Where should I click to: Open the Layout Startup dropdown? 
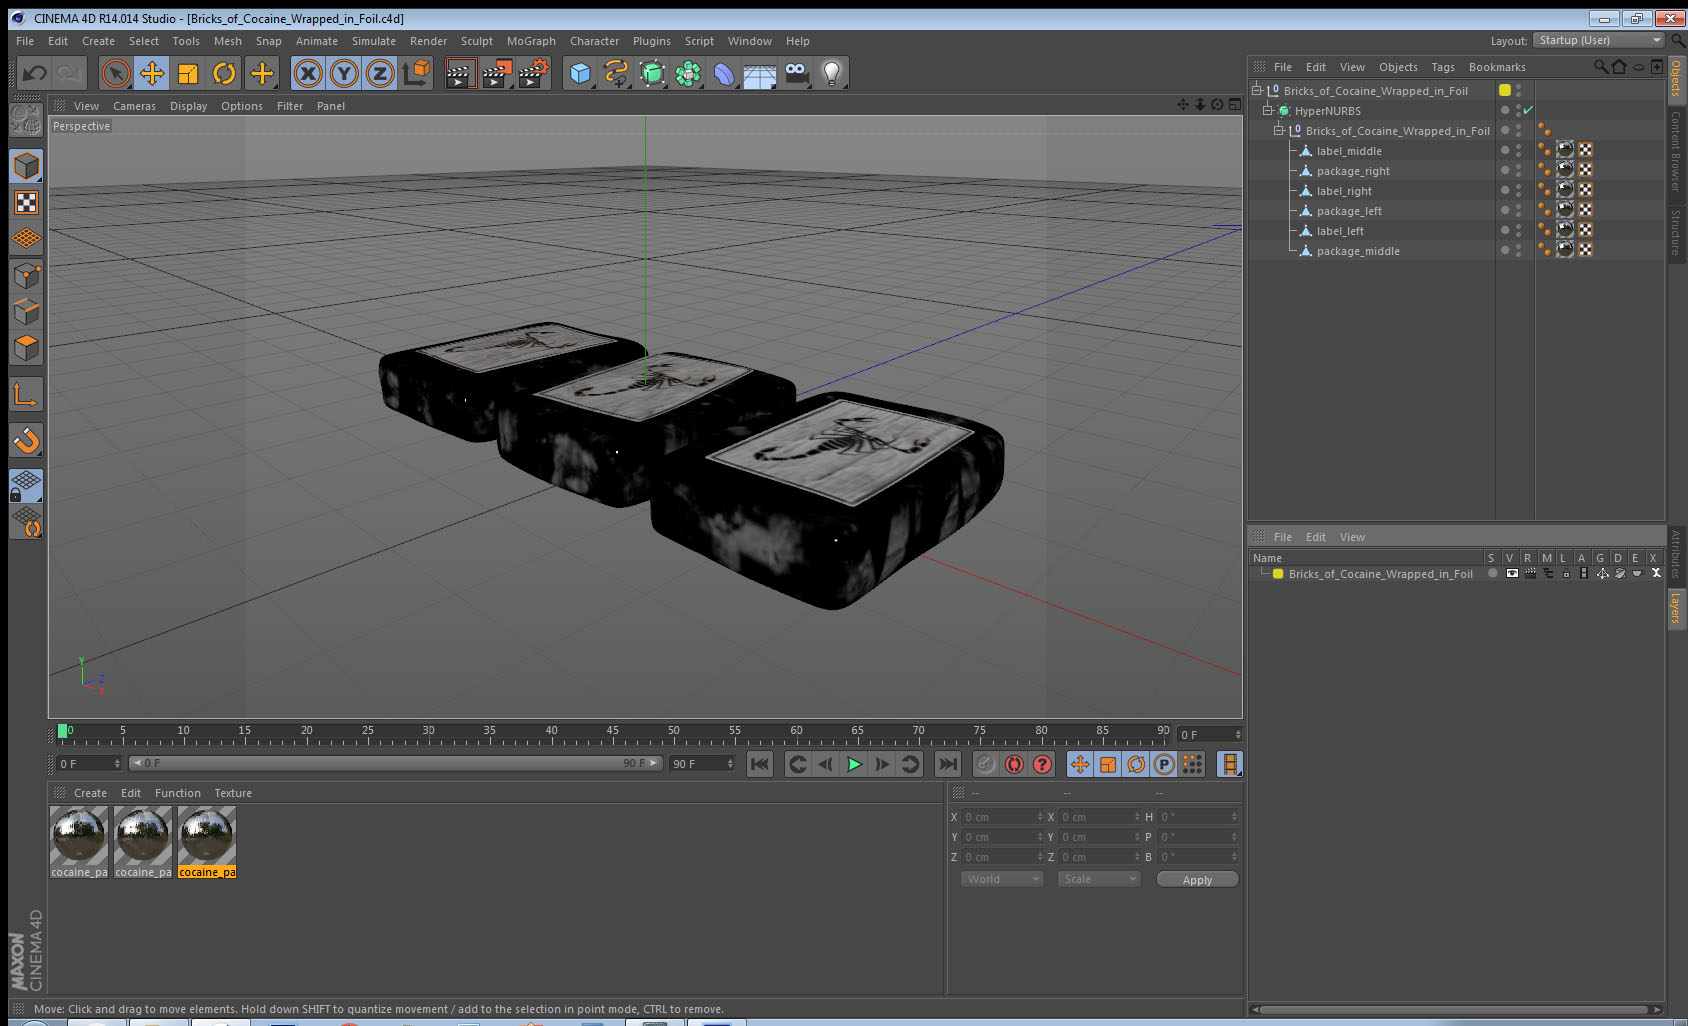[1599, 40]
